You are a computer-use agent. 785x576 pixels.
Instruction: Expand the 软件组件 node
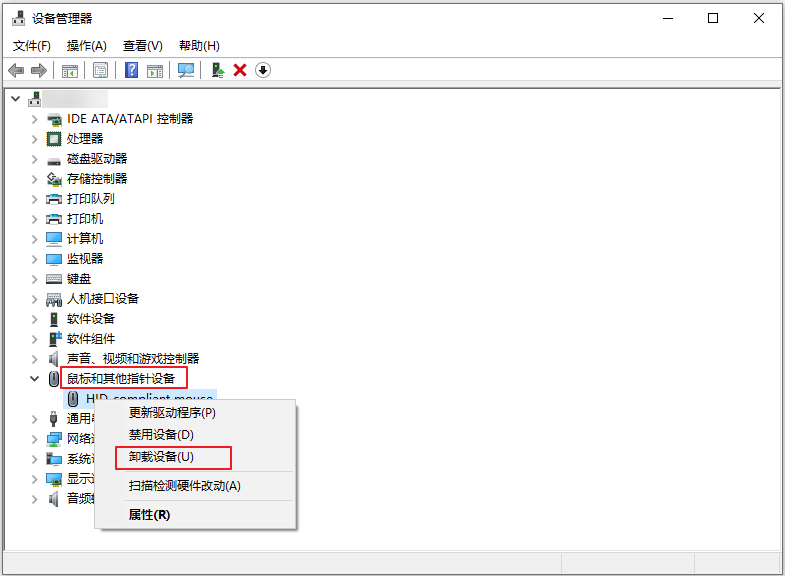click(35, 339)
